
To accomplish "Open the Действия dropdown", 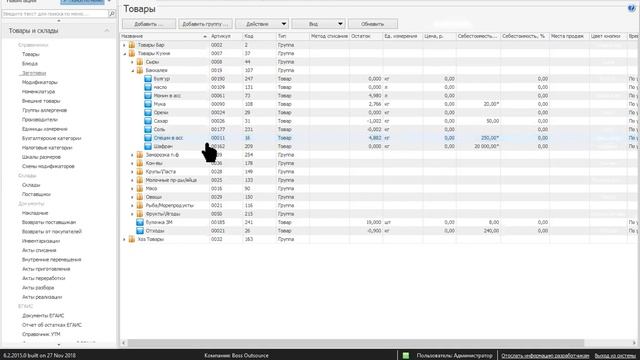I will point(262,24).
